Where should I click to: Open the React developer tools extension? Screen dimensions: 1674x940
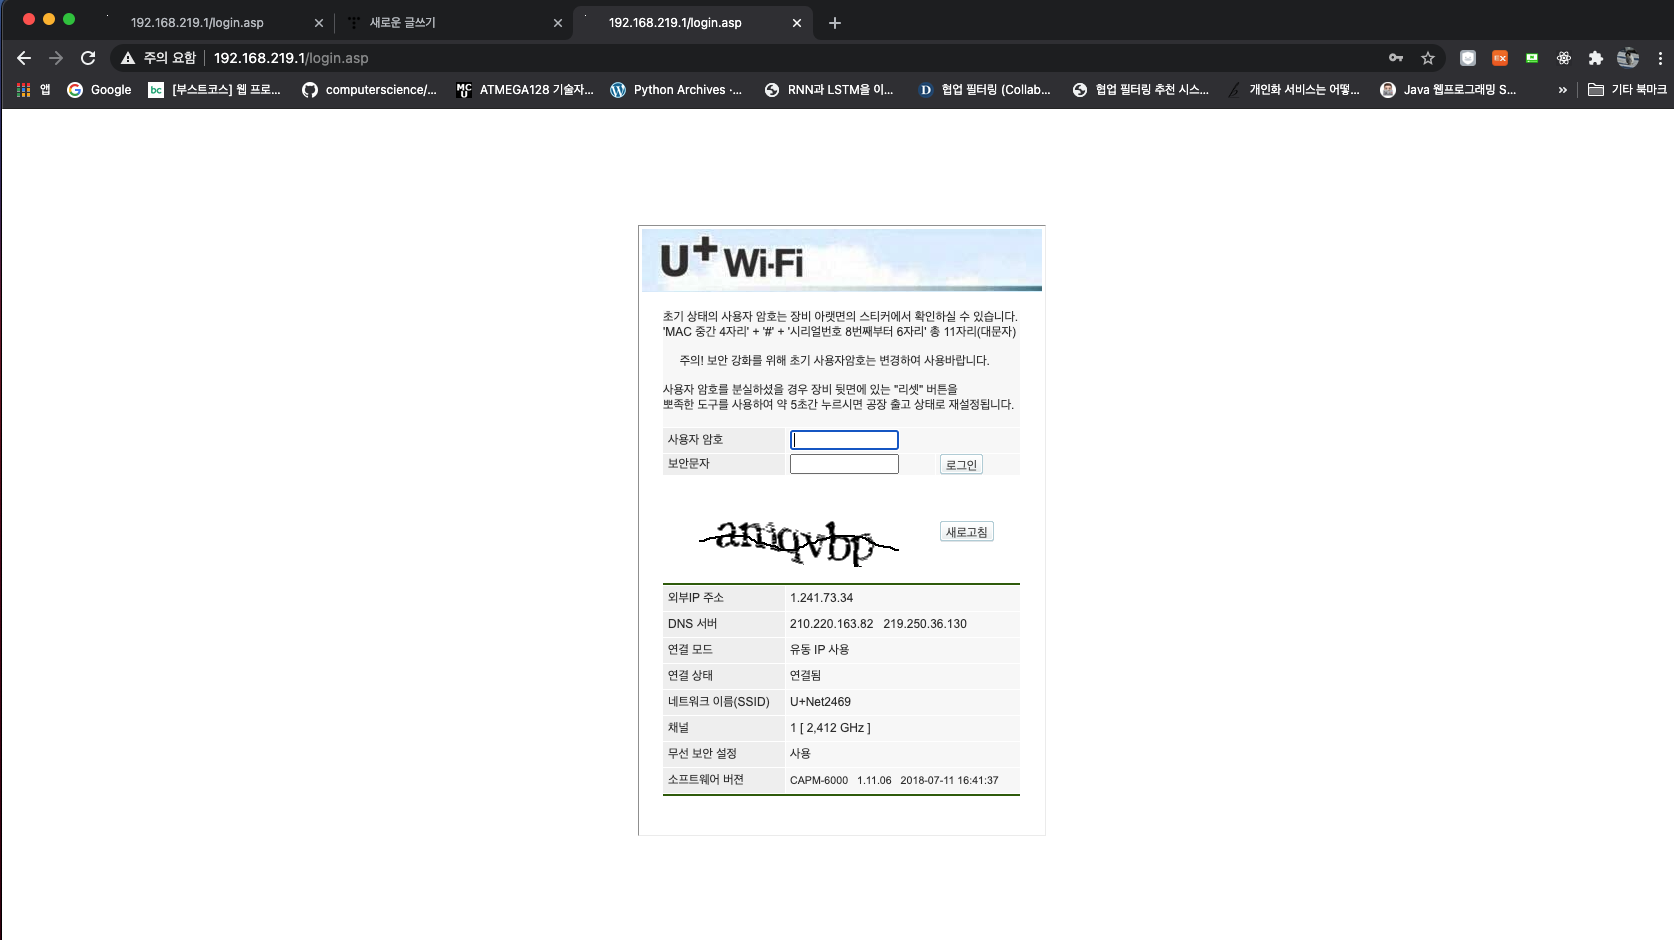1564,58
